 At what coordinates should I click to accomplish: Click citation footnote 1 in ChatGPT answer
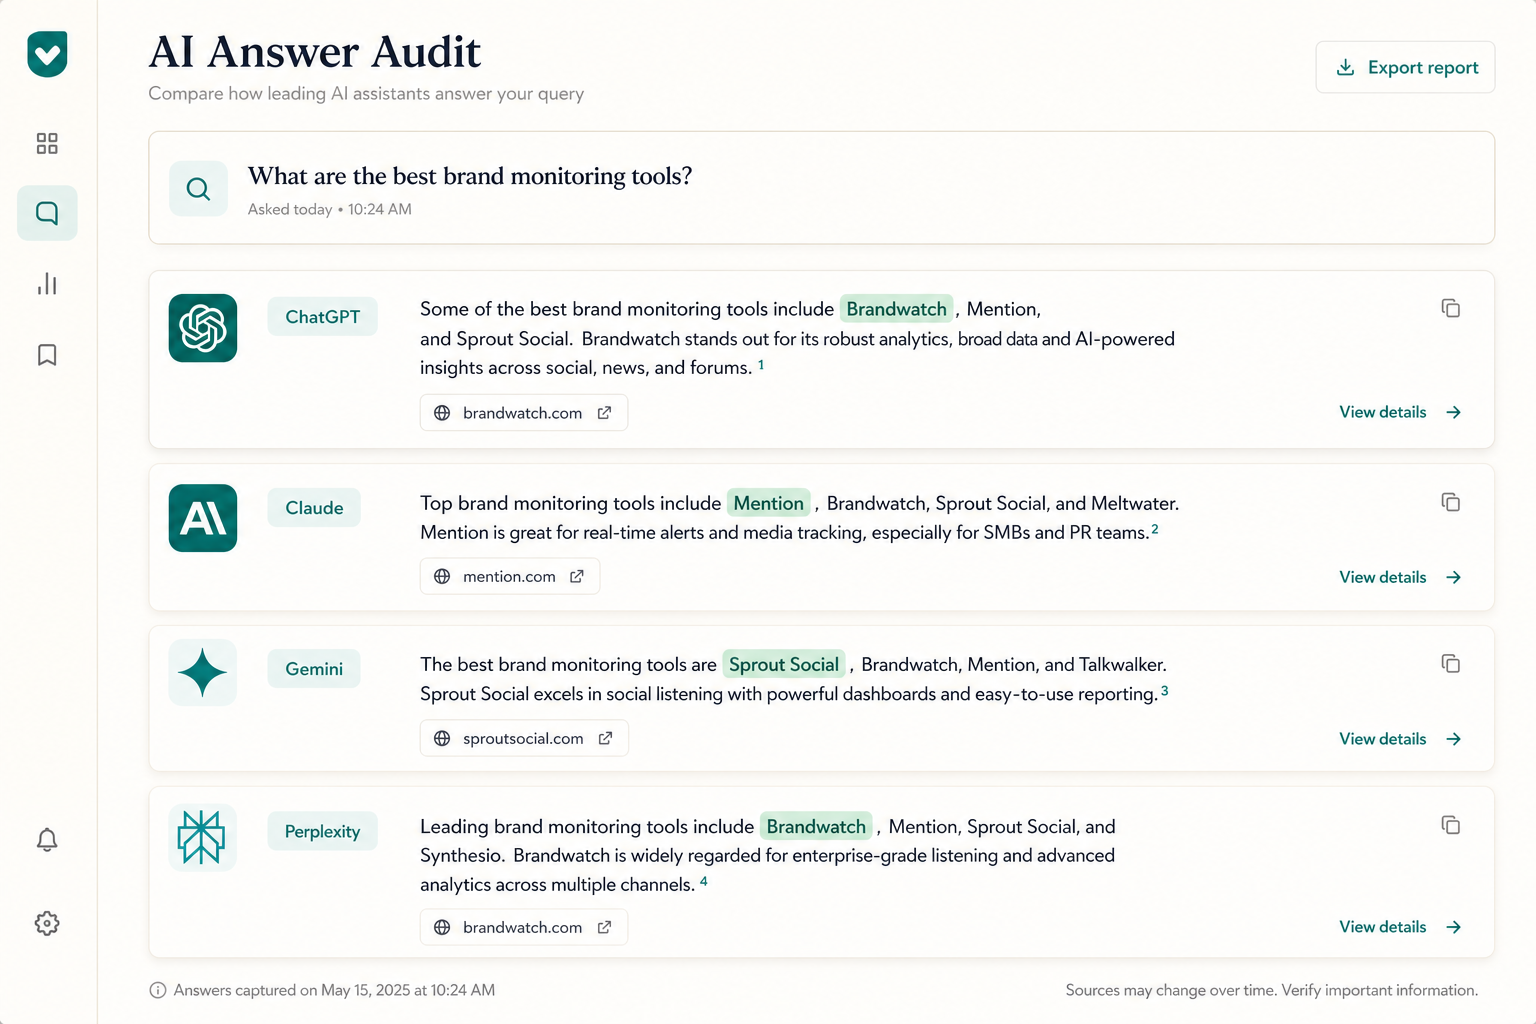pos(761,365)
